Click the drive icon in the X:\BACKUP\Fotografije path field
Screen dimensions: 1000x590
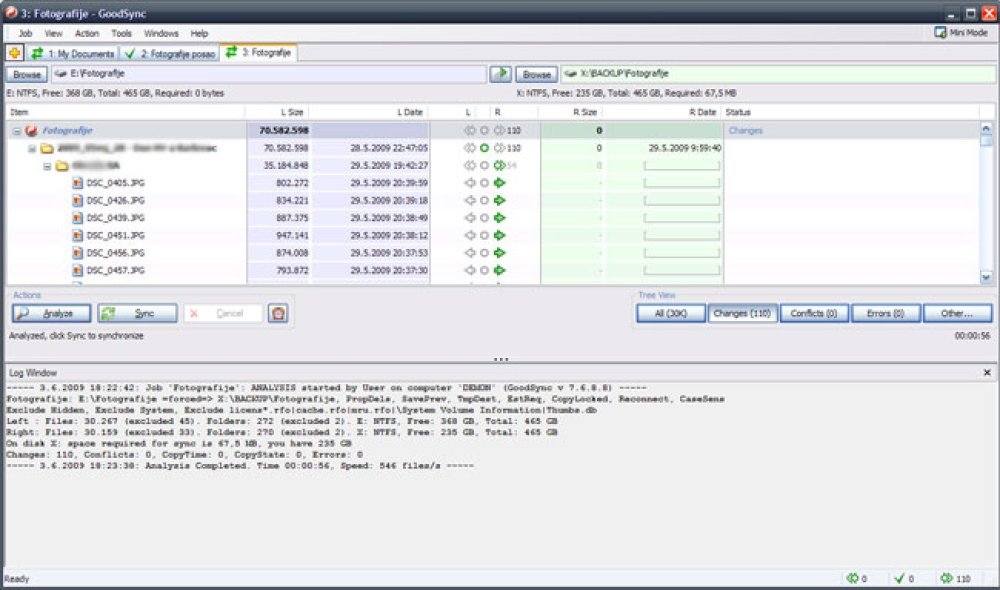(571, 74)
